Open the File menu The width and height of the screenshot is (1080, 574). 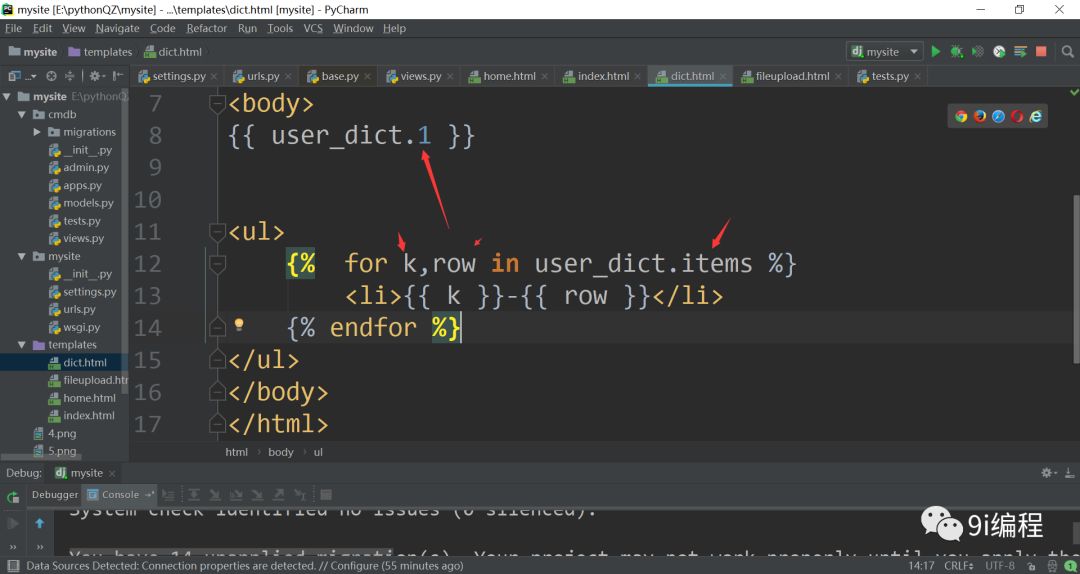point(13,28)
